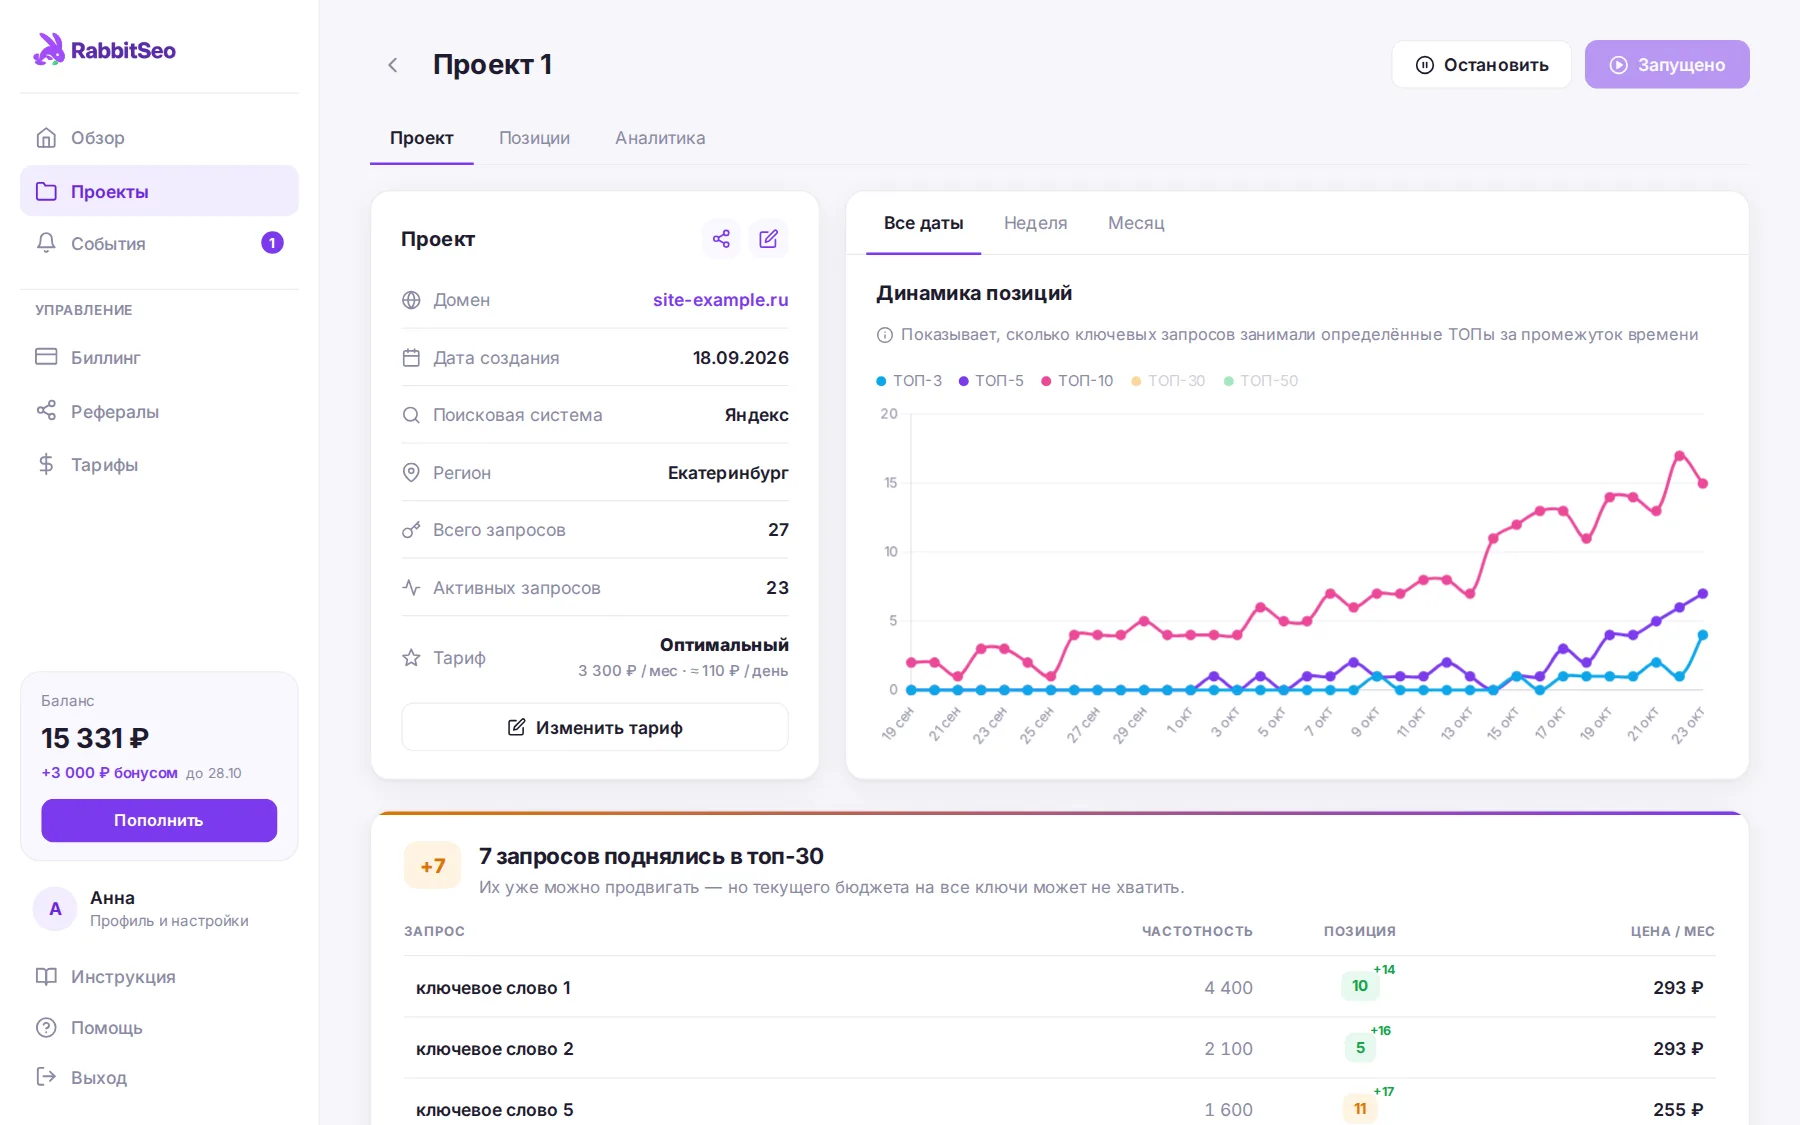Viewport: 1800px width, 1125px height.
Task: Edit the project via pencil icon
Action: (x=768, y=239)
